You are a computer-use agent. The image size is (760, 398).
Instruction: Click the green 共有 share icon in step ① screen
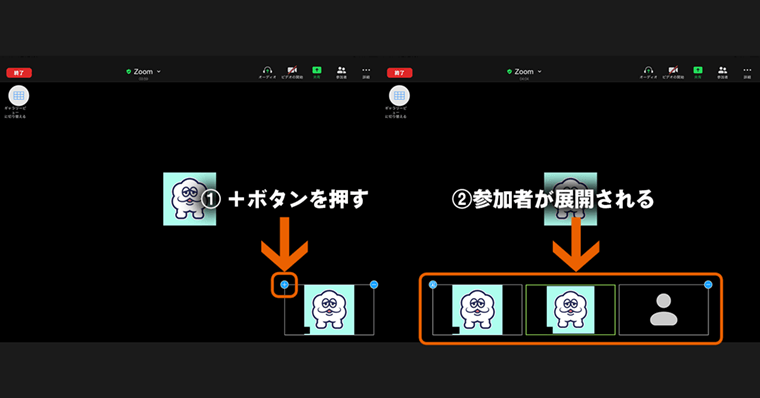coord(317,73)
